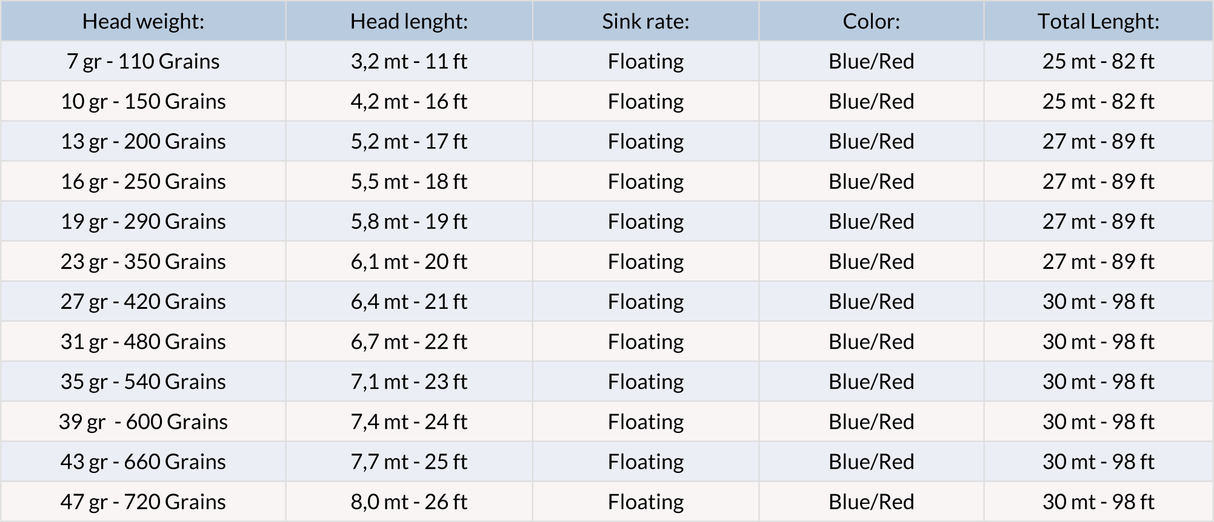Image resolution: width=1214 pixels, height=522 pixels.
Task: Select the 'Sink rate:' column header
Action: pos(646,21)
